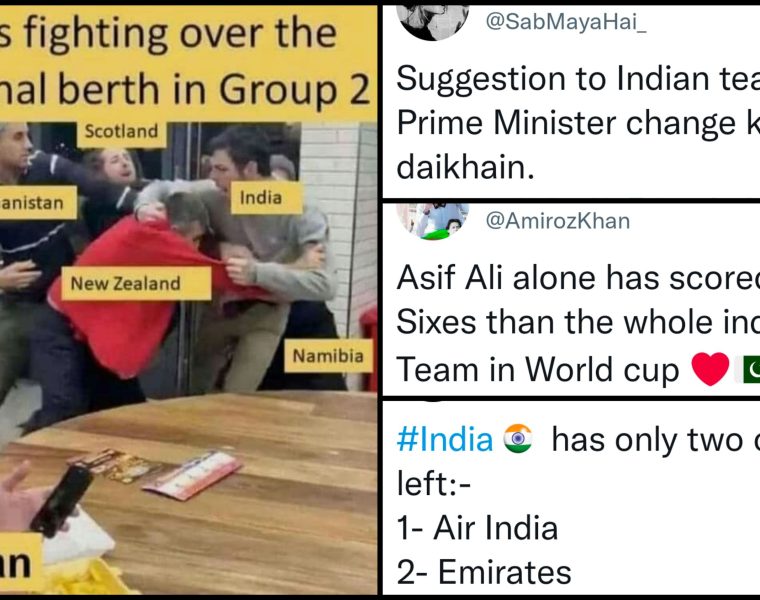Click the tweet text about Asif Ali

tap(578, 323)
